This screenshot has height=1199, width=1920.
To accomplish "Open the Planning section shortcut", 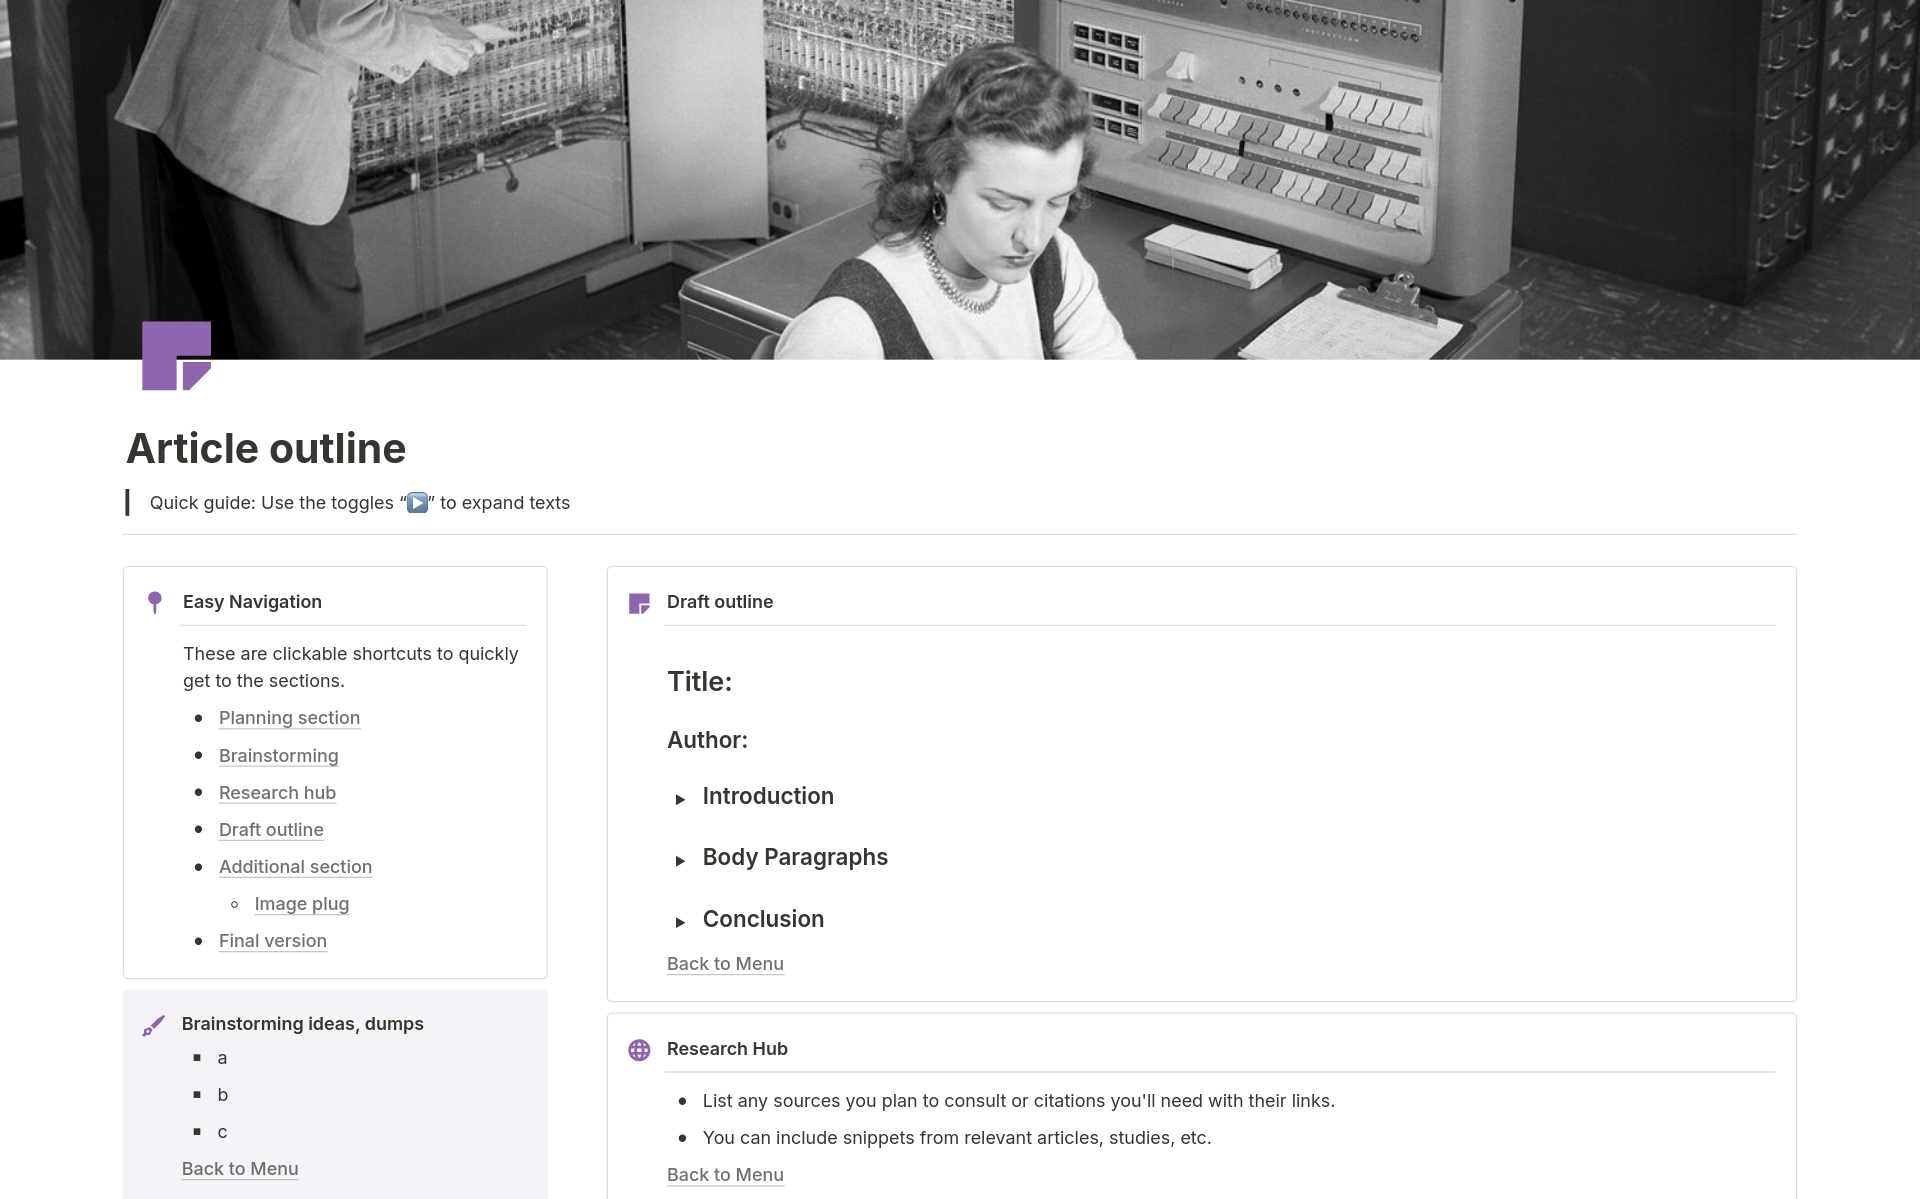I will [x=289, y=718].
